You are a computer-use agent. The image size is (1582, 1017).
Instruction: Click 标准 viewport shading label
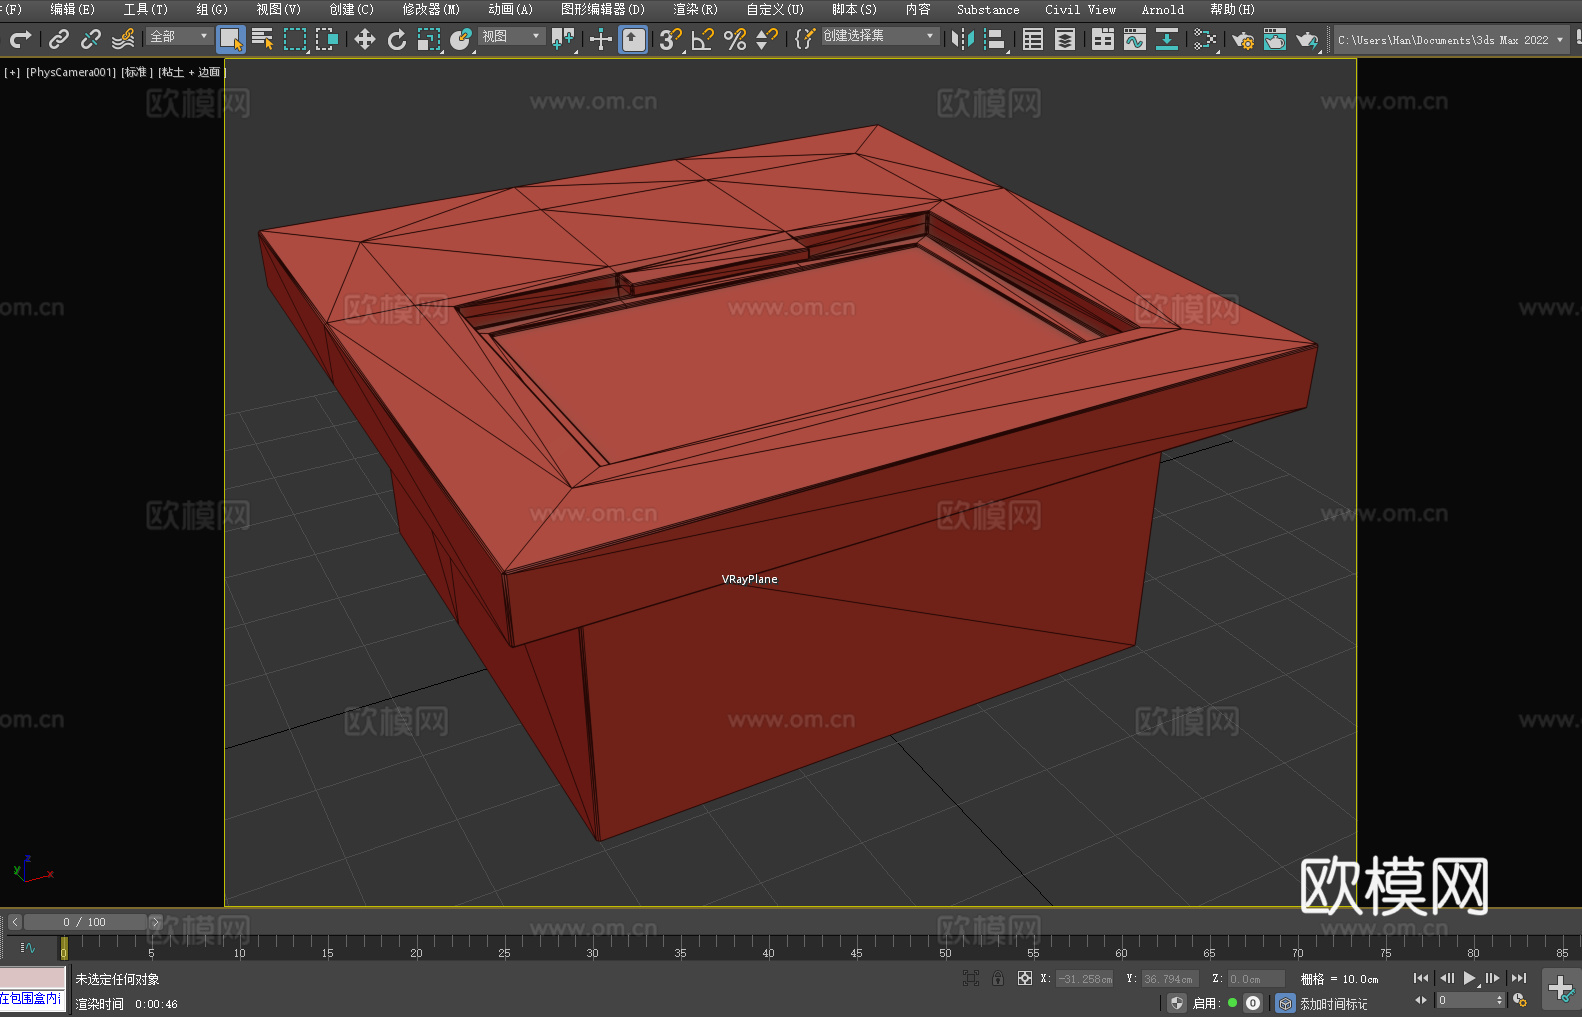point(136,72)
